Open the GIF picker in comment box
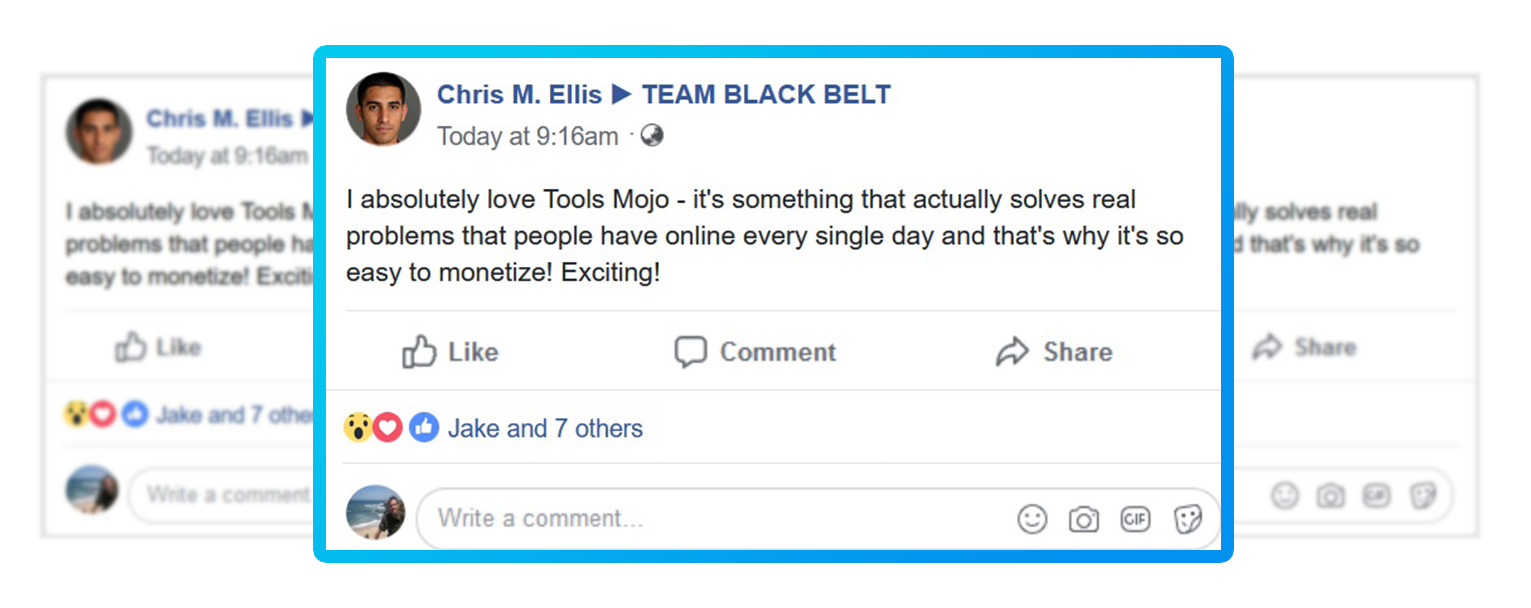Viewport: 1531px width, 608px height. 1135,519
